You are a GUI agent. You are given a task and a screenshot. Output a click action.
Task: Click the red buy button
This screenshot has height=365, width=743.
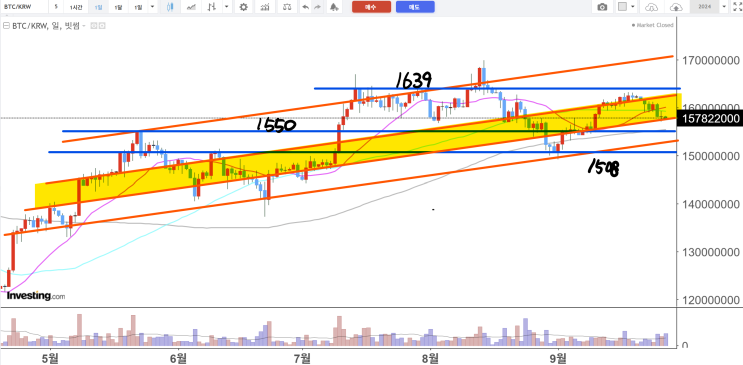click(x=372, y=7)
